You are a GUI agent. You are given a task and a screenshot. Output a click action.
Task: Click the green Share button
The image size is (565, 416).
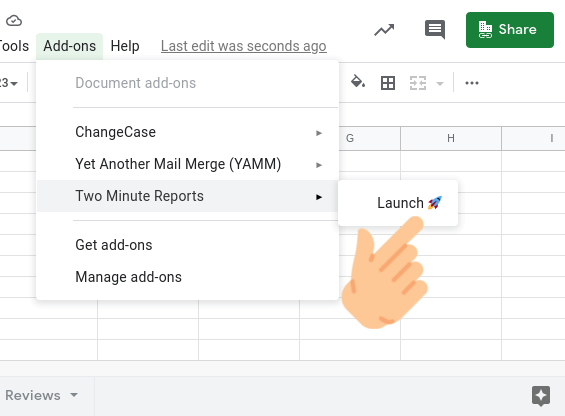510,30
